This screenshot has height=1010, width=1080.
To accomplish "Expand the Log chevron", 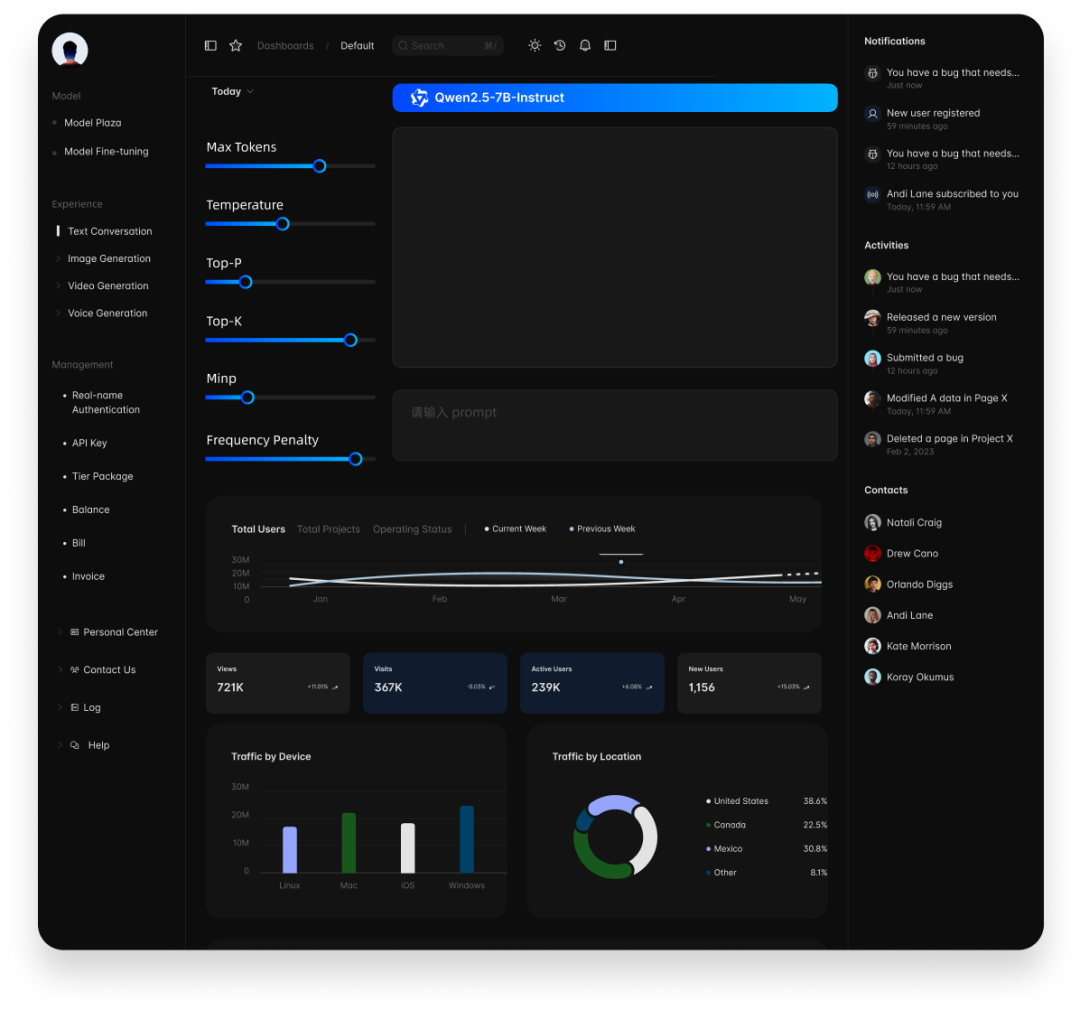I will tap(60, 708).
